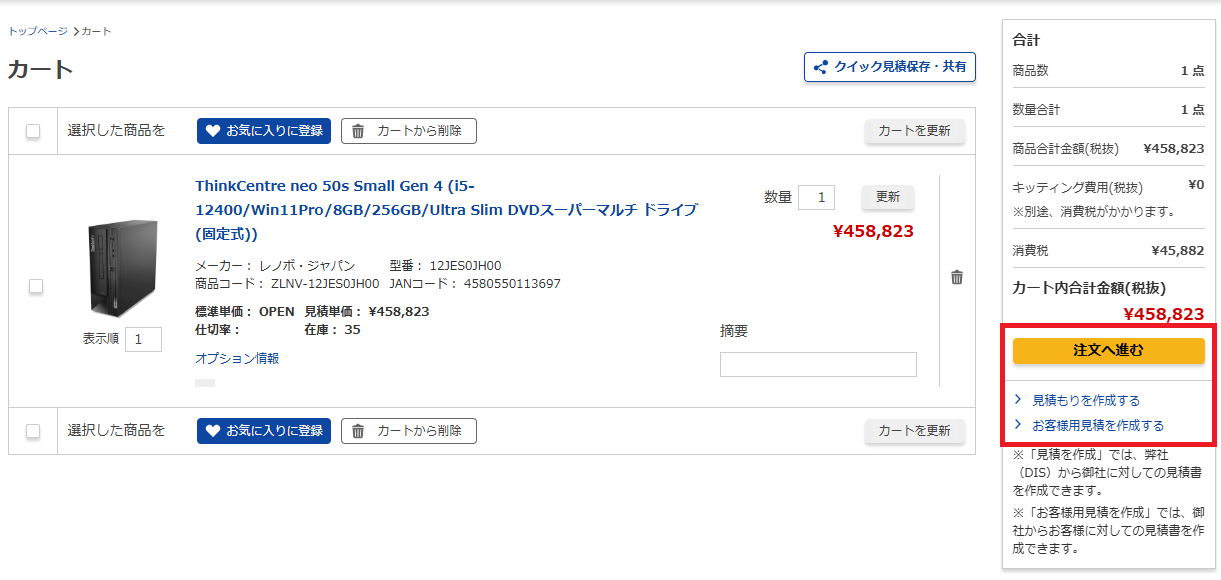Open オプション情報 section for the product
Viewport: 1221px width, 580px height.
click(x=237, y=358)
